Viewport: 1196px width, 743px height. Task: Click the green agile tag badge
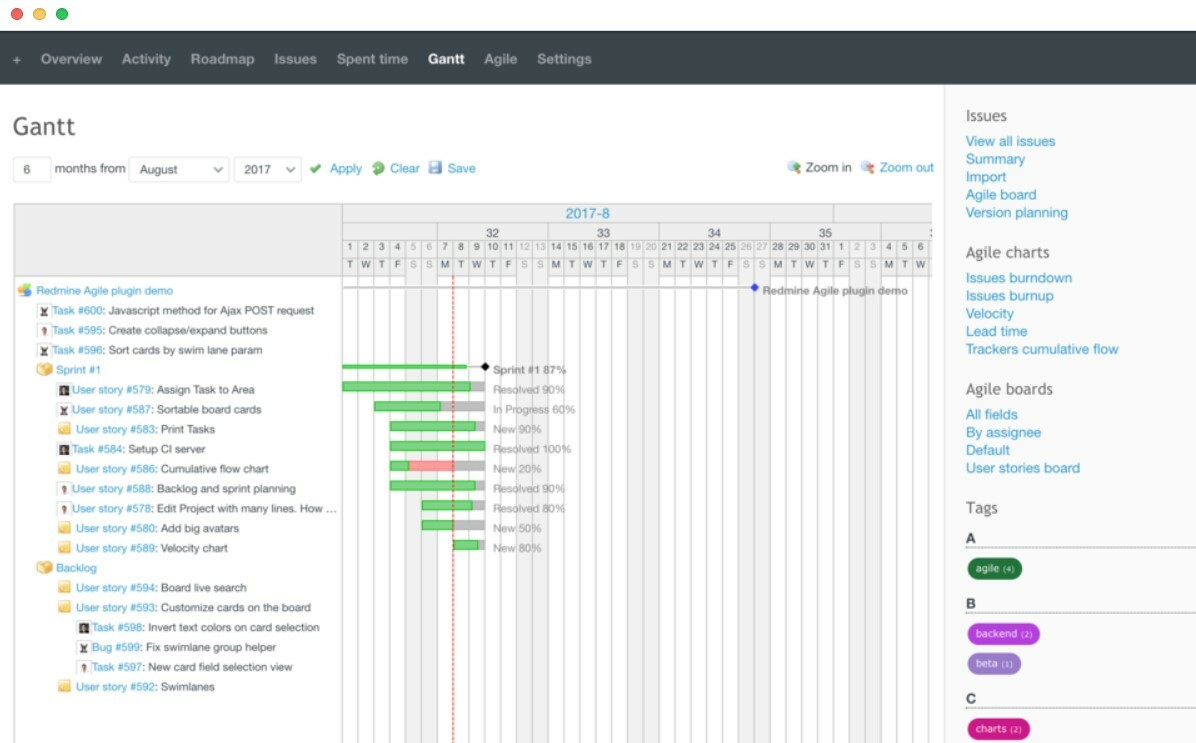click(994, 568)
